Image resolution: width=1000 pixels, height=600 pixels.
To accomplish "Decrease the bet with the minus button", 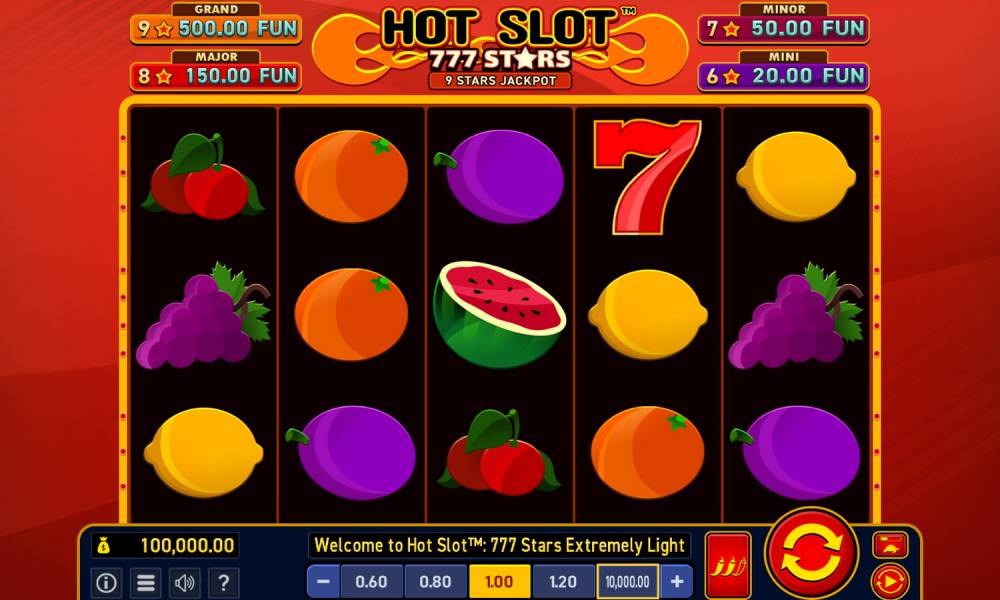I will [x=323, y=582].
